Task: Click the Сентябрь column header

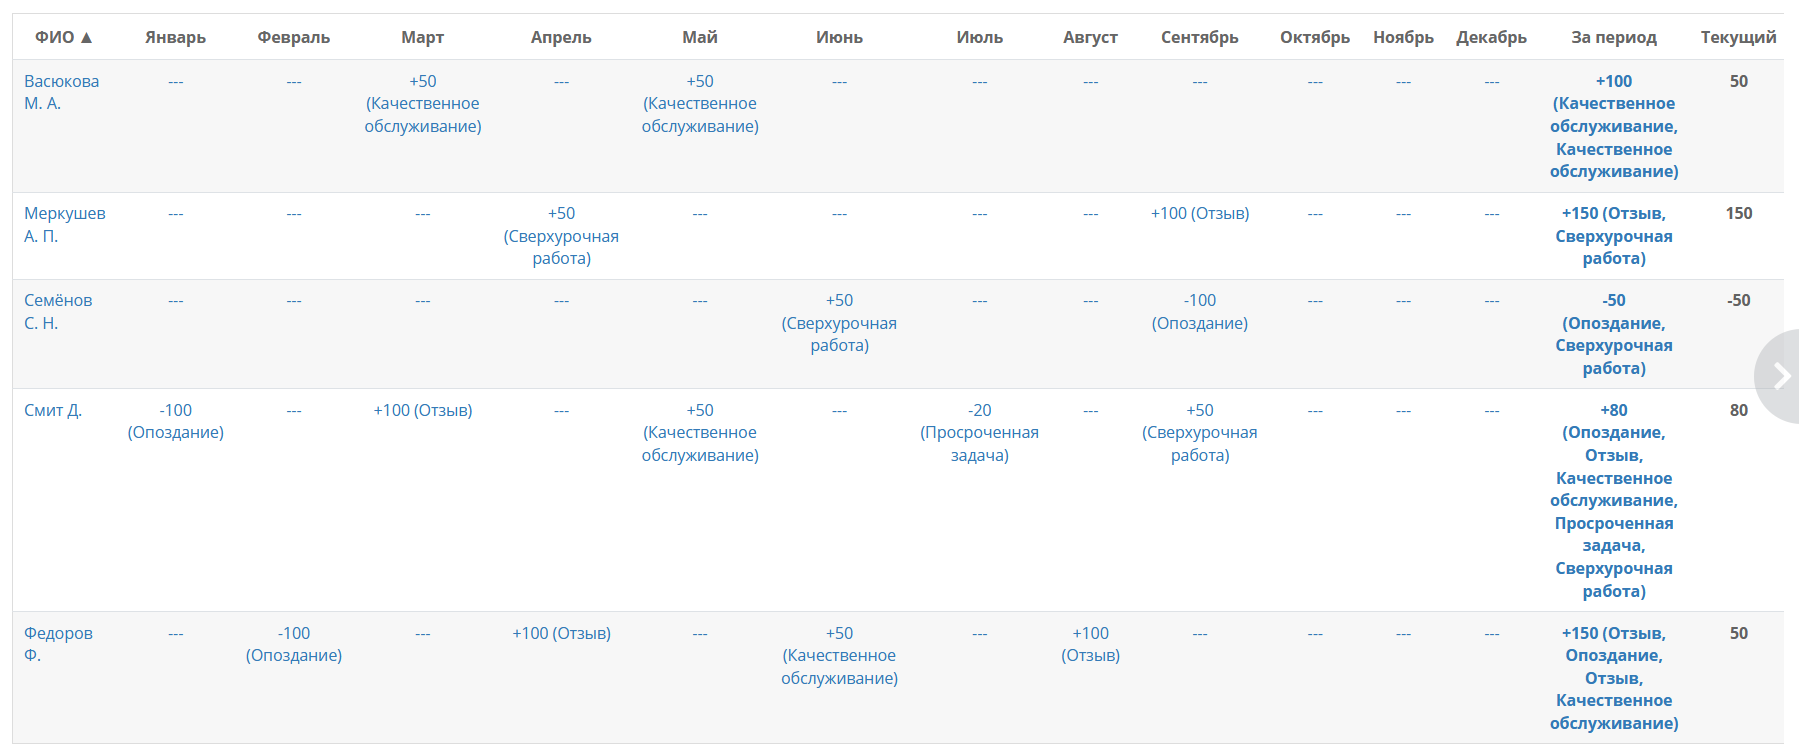Action: pos(1199,37)
